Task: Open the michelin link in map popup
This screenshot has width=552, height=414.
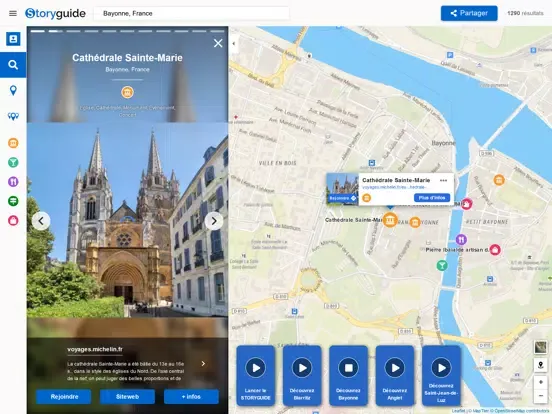Action: point(394,187)
